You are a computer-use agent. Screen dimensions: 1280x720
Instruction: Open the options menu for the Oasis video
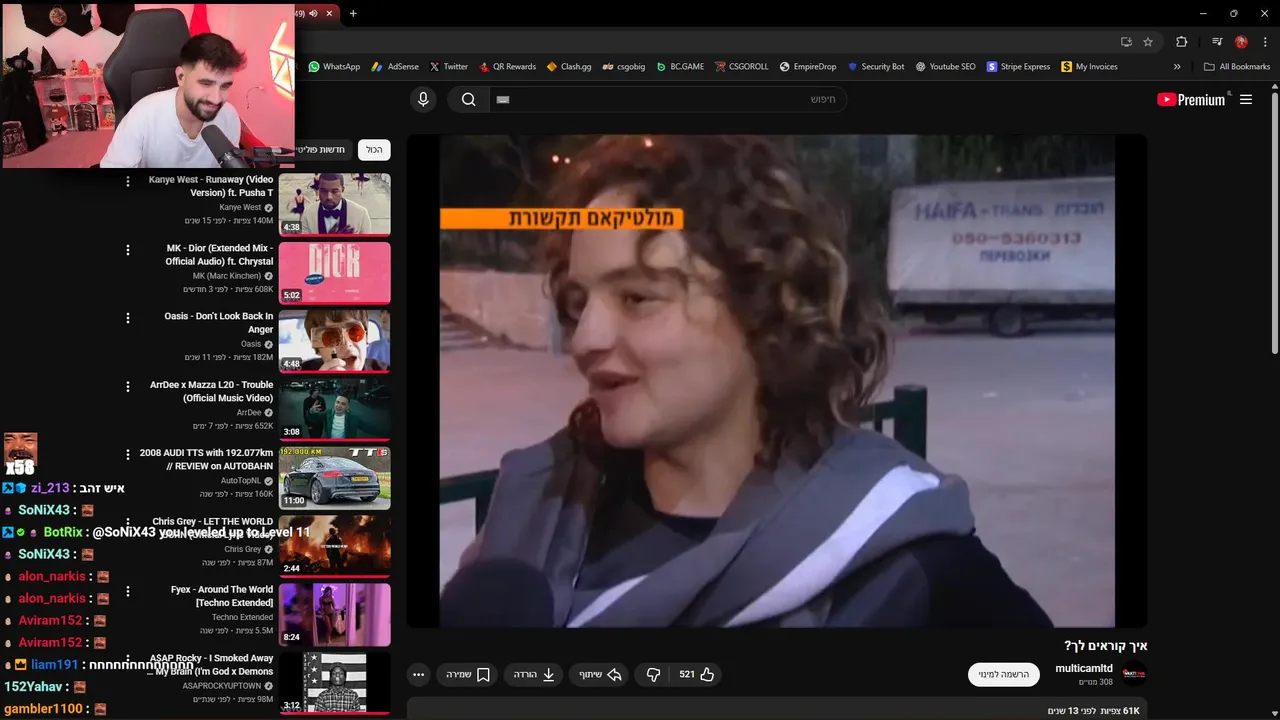[127, 318]
